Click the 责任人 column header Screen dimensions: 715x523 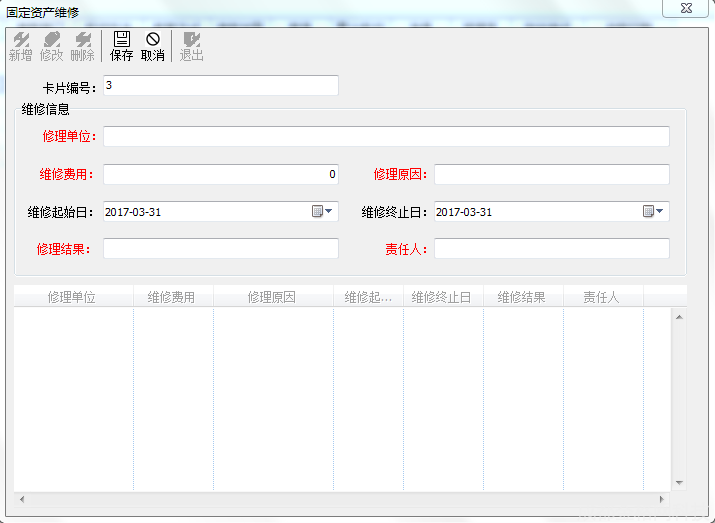click(x=601, y=297)
